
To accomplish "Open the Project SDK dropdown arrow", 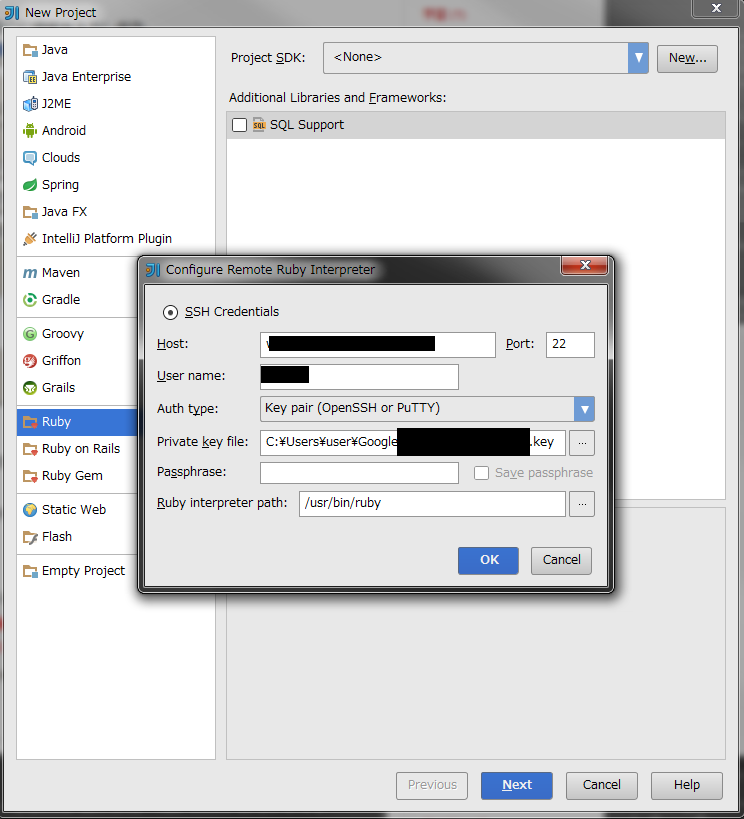I will (638, 57).
